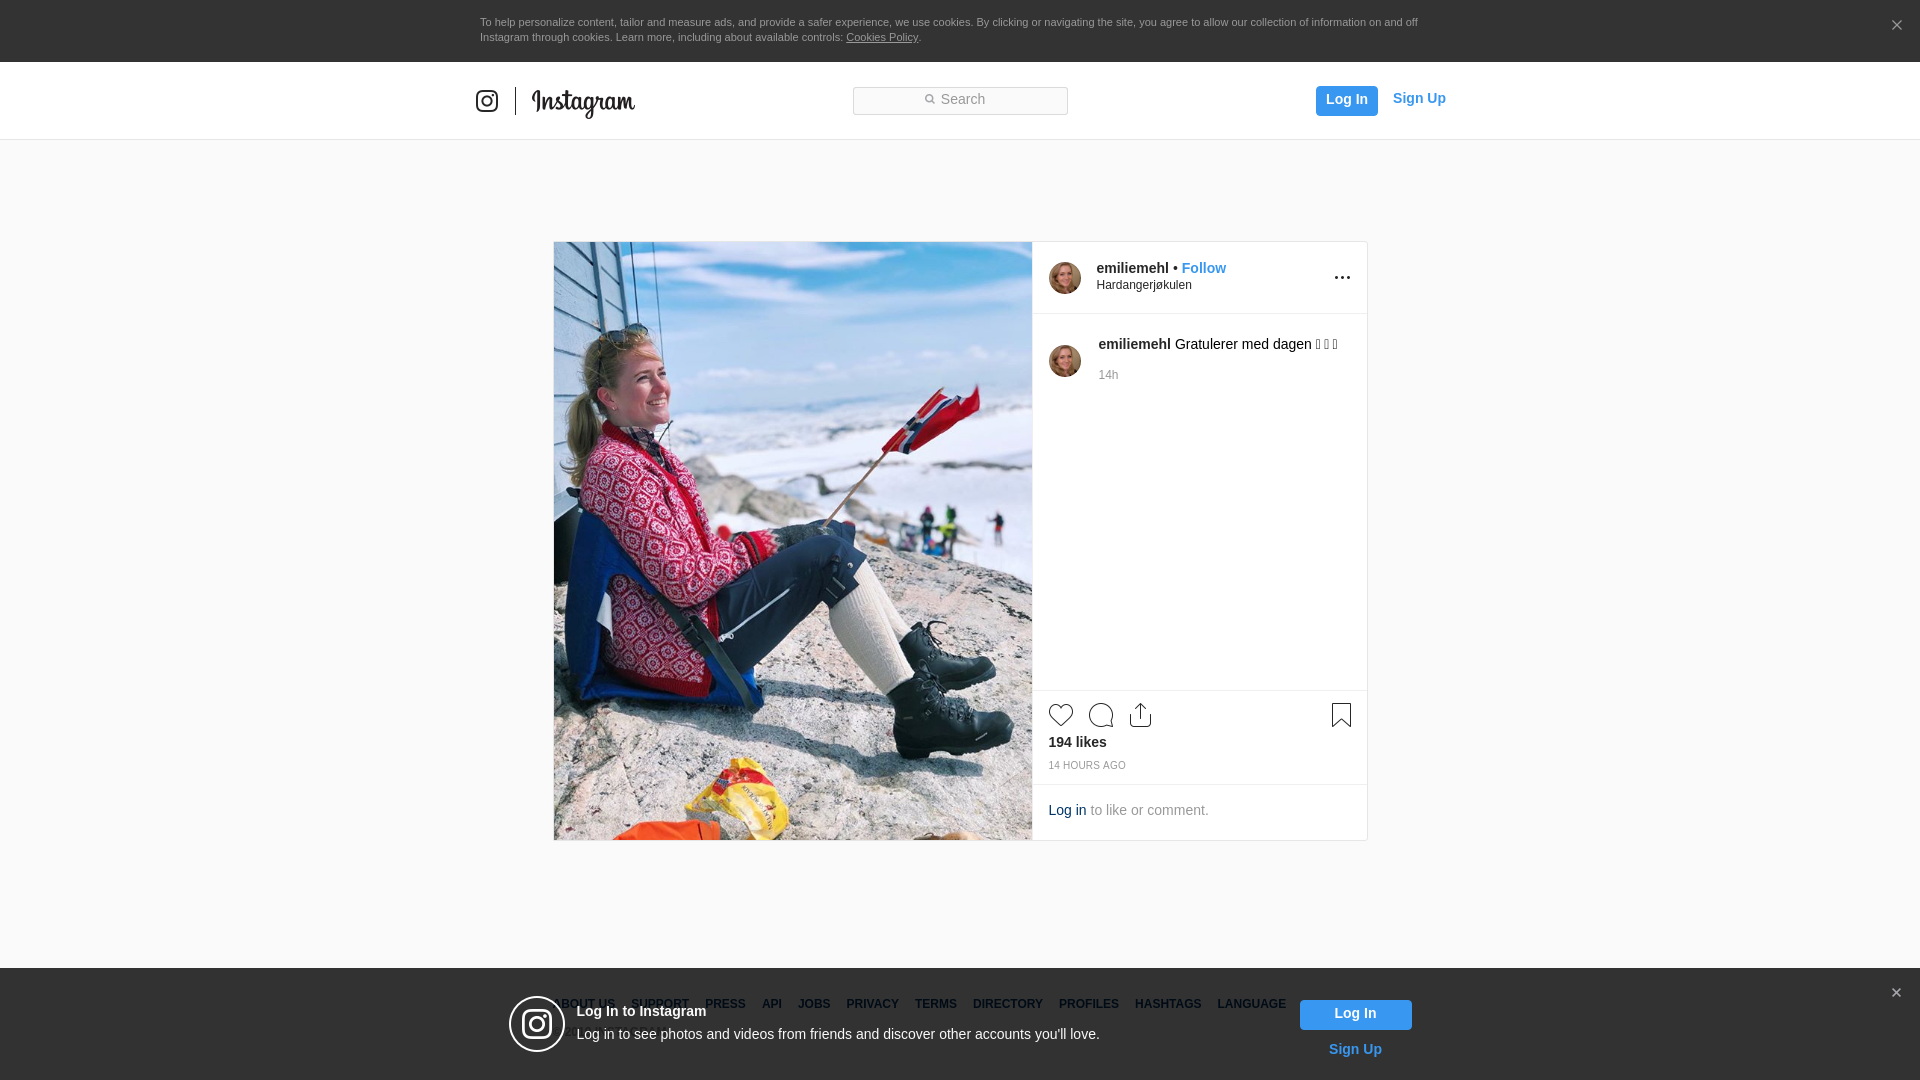Click the comment speech bubble icon
This screenshot has width=1920, height=1080.
(1101, 715)
